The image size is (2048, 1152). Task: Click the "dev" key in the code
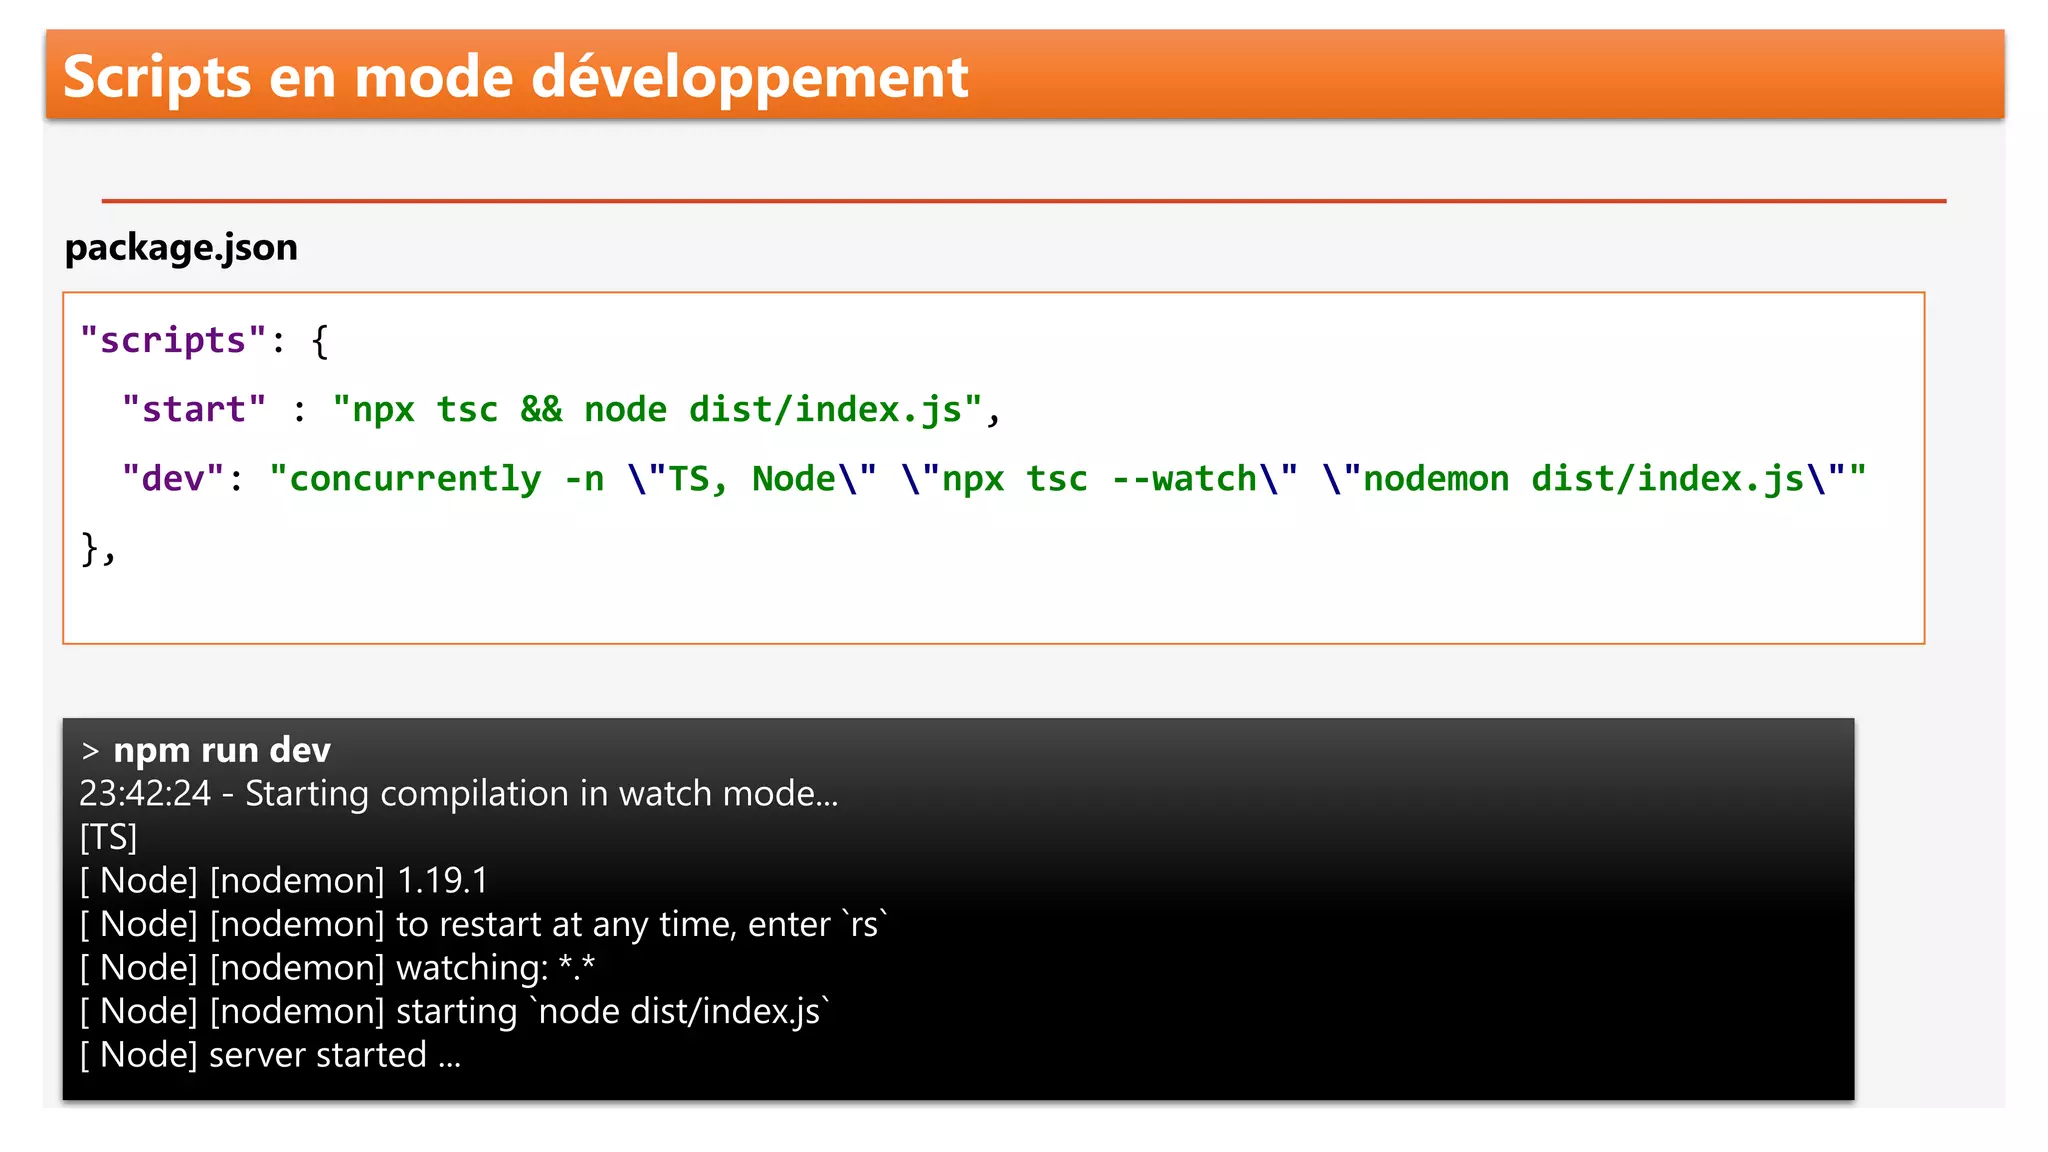pos(172,478)
